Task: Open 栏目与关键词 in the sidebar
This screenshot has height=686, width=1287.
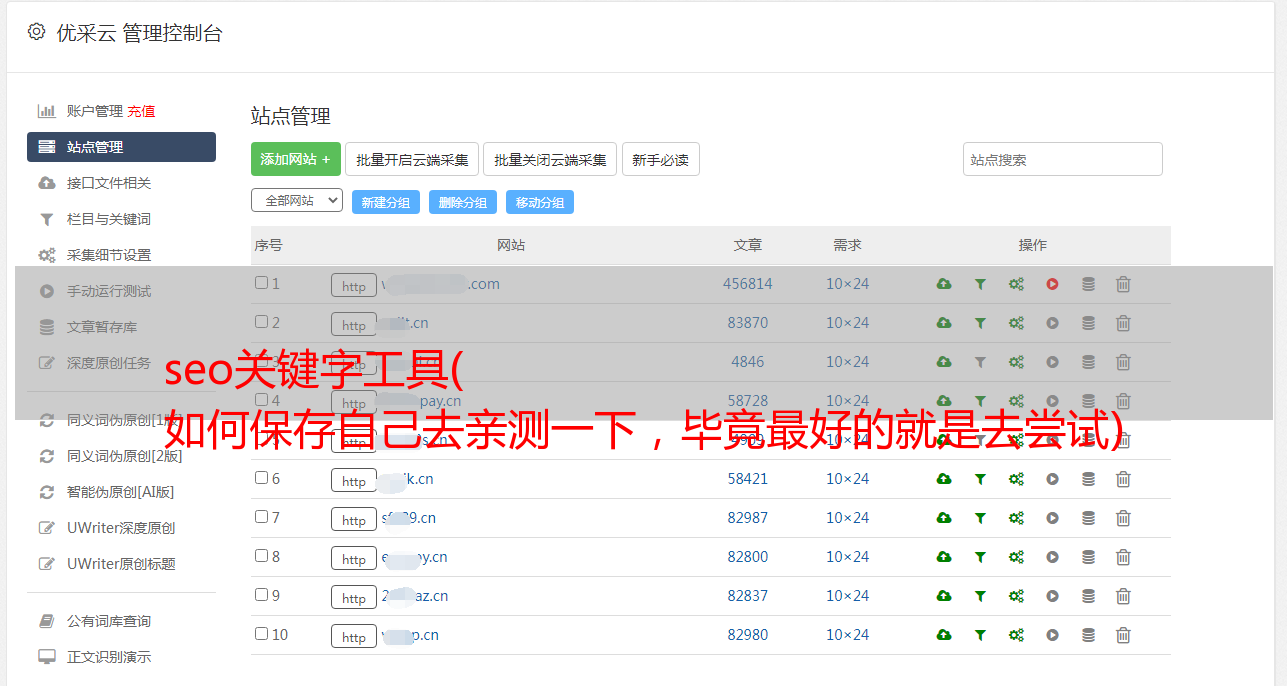Action: [109, 219]
